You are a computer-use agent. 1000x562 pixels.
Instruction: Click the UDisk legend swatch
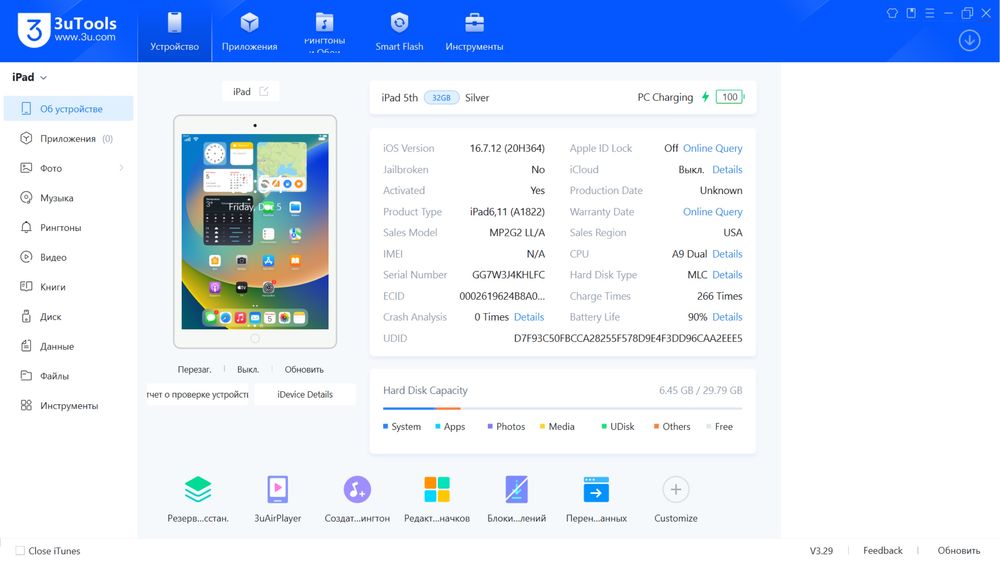(x=604, y=426)
